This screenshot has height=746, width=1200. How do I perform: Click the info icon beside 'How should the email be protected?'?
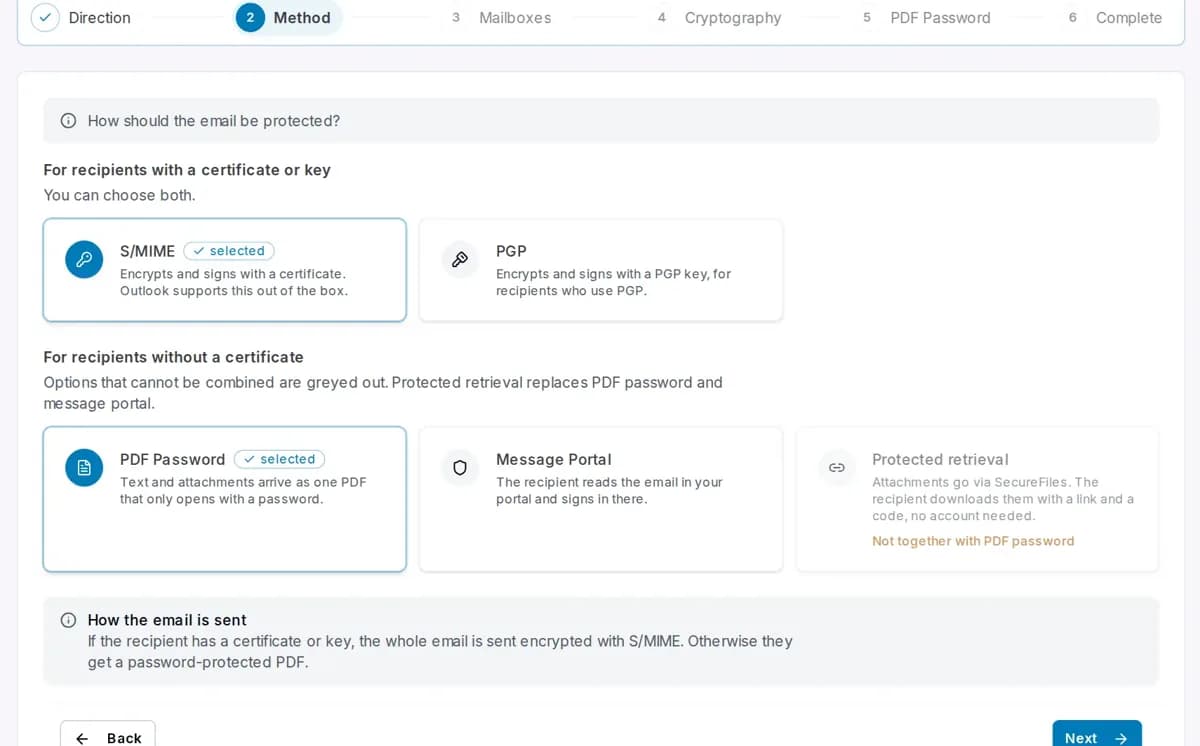tap(68, 121)
